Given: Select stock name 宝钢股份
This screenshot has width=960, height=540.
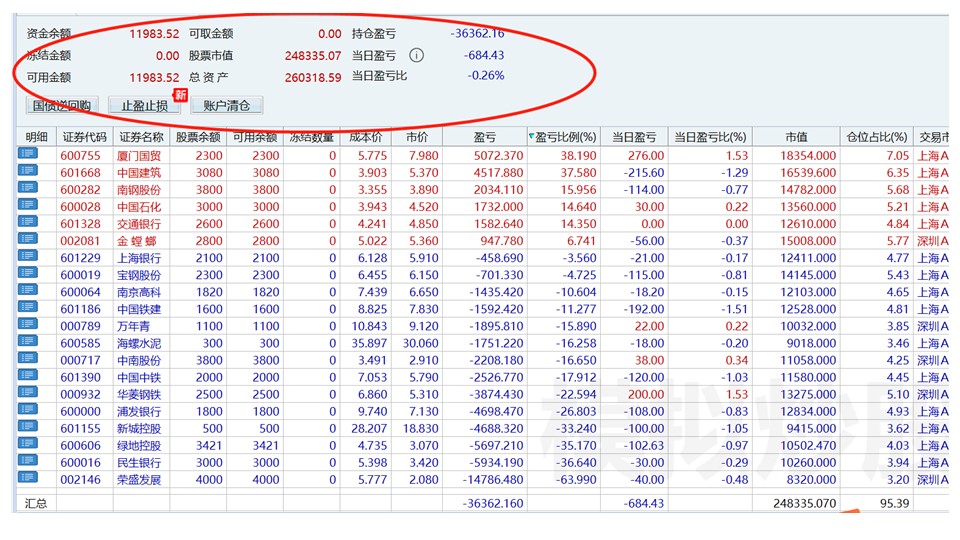Looking at the screenshot, I should pyautogui.click(x=139, y=276).
